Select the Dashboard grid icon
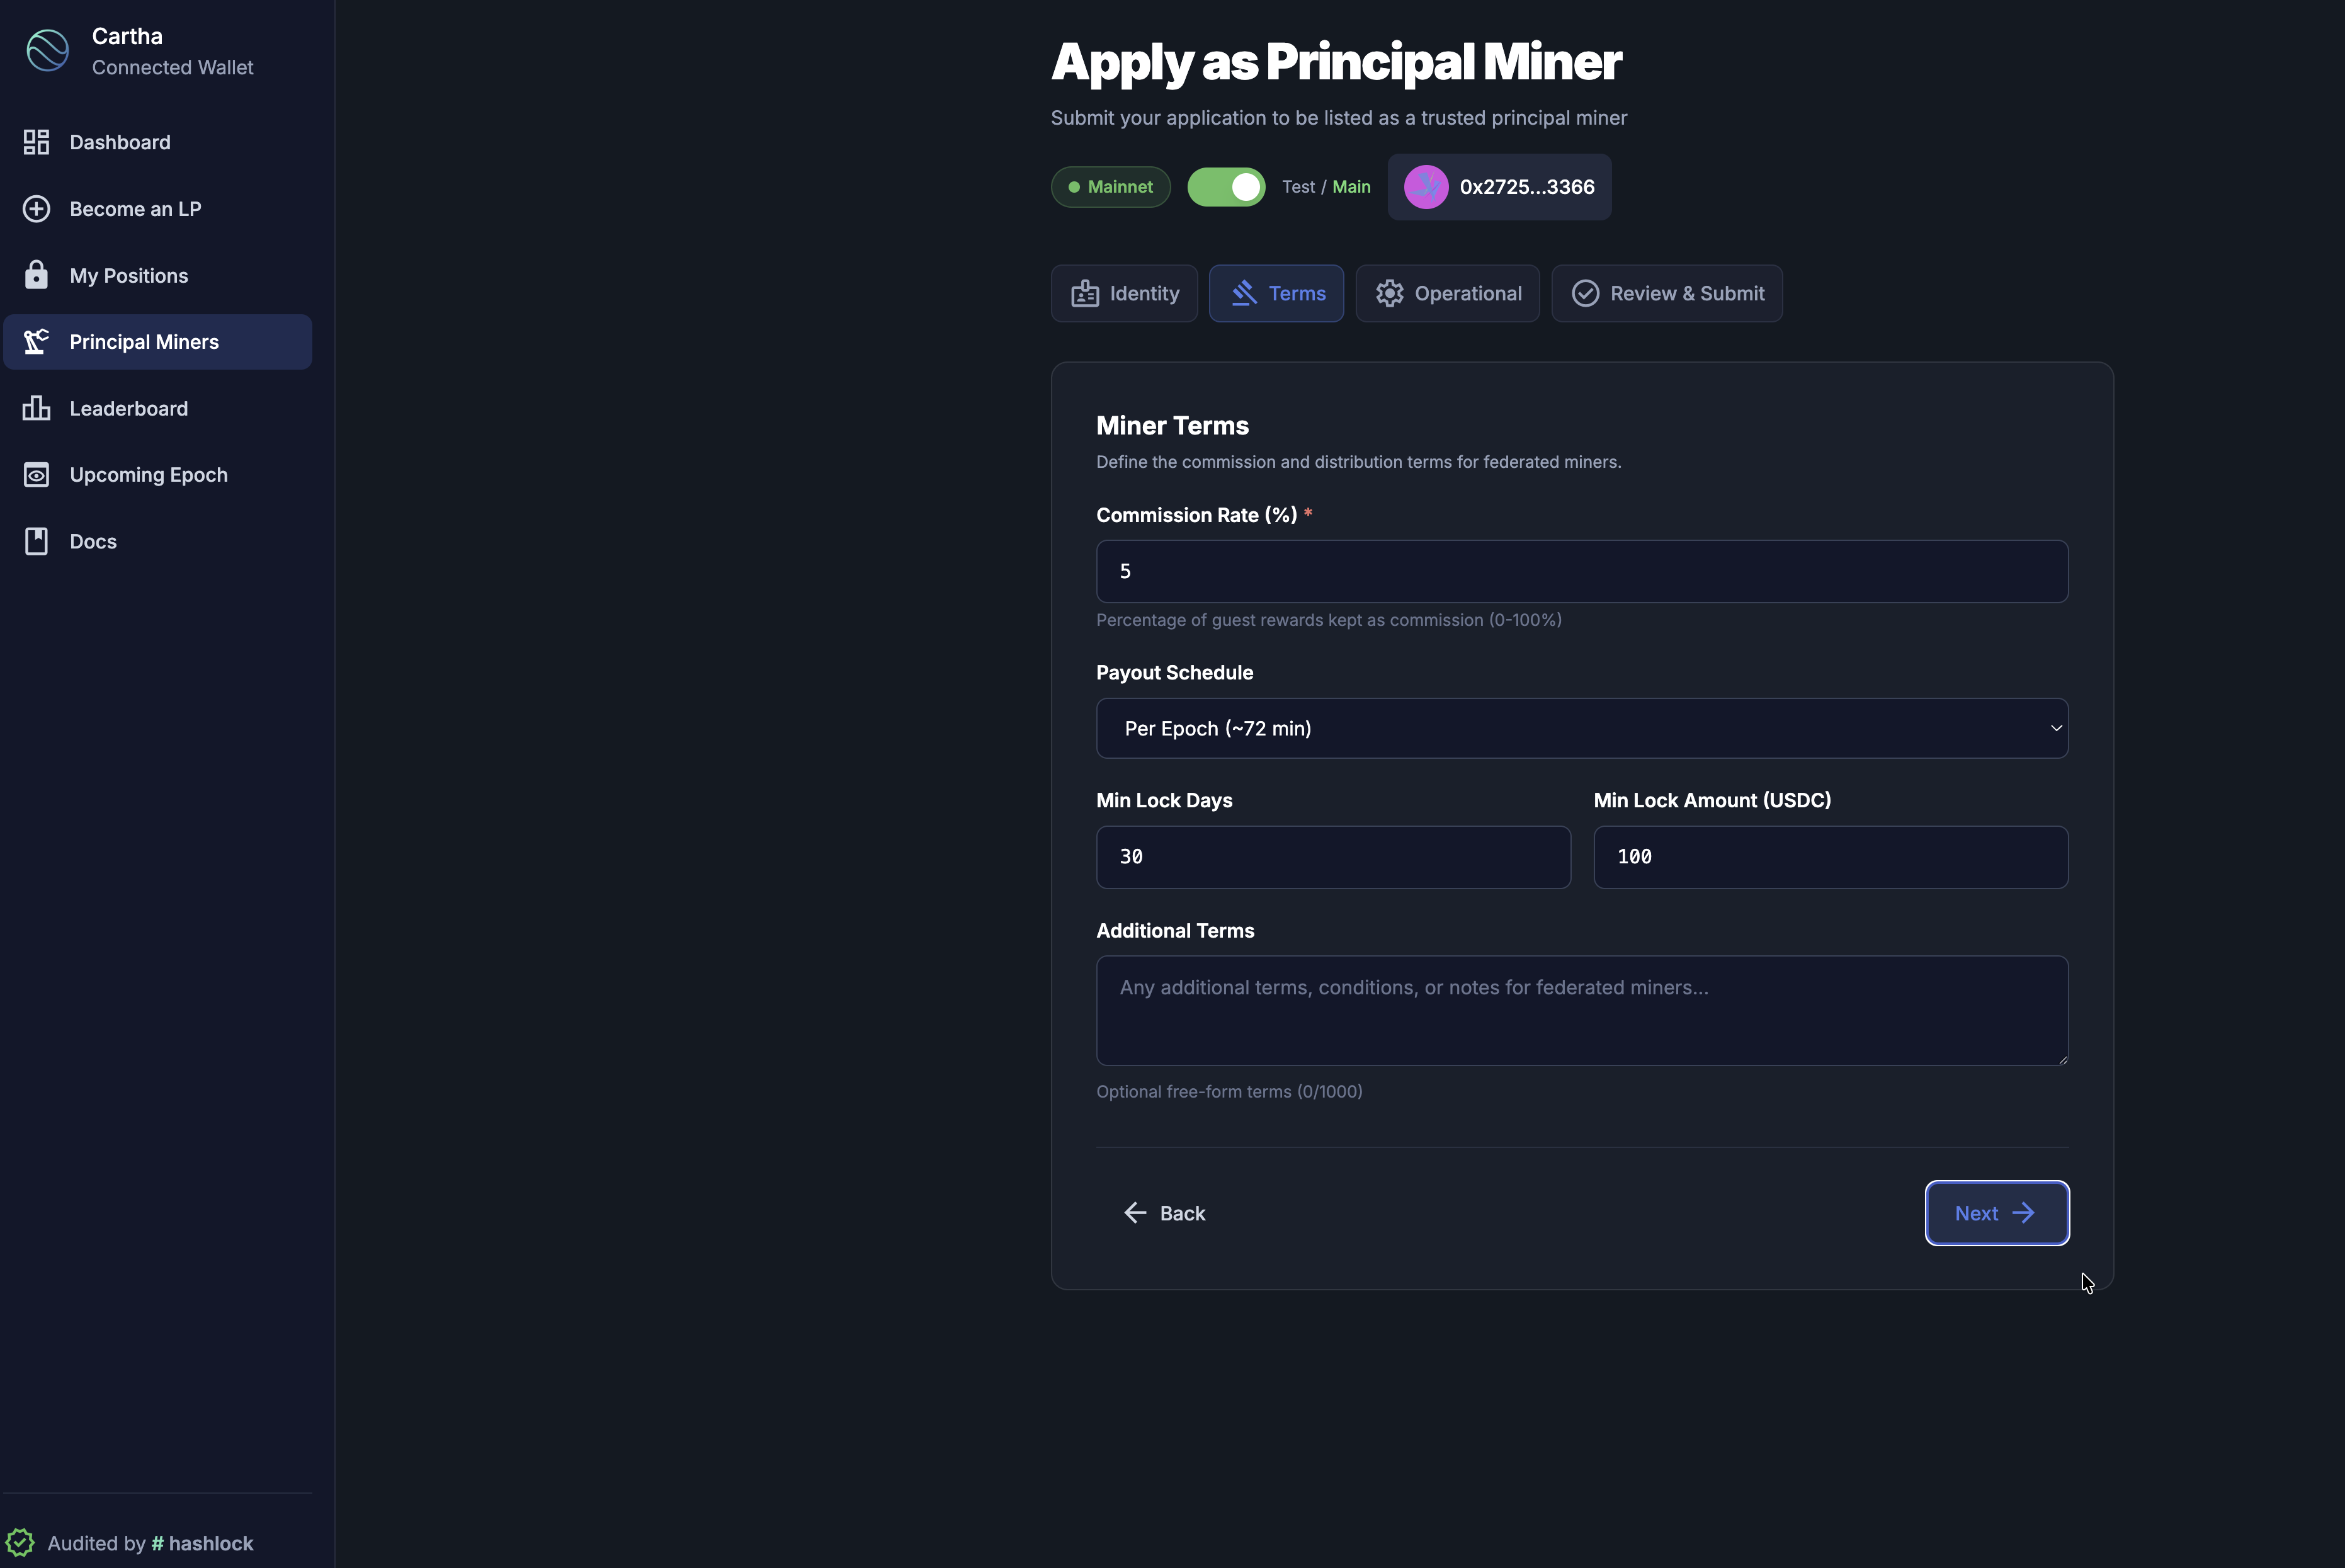The height and width of the screenshot is (1568, 2345). pyautogui.click(x=37, y=142)
